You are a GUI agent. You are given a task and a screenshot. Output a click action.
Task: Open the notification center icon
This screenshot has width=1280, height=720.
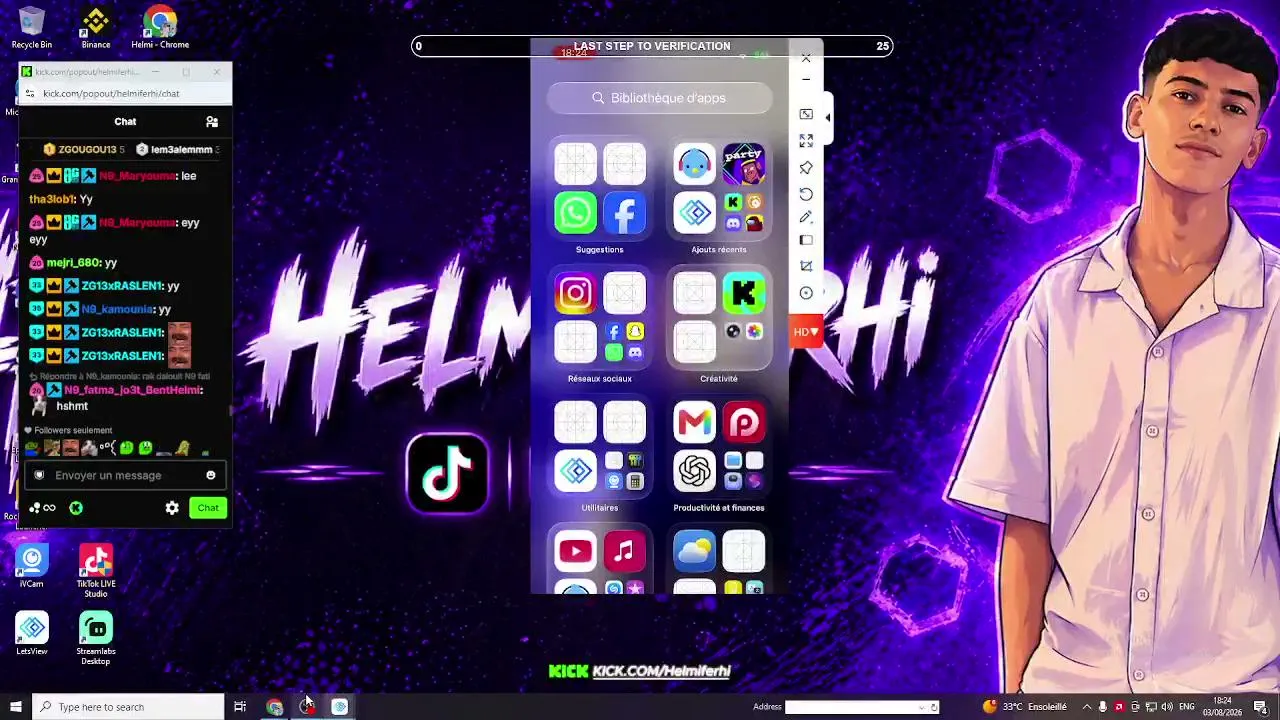coord(1260,707)
